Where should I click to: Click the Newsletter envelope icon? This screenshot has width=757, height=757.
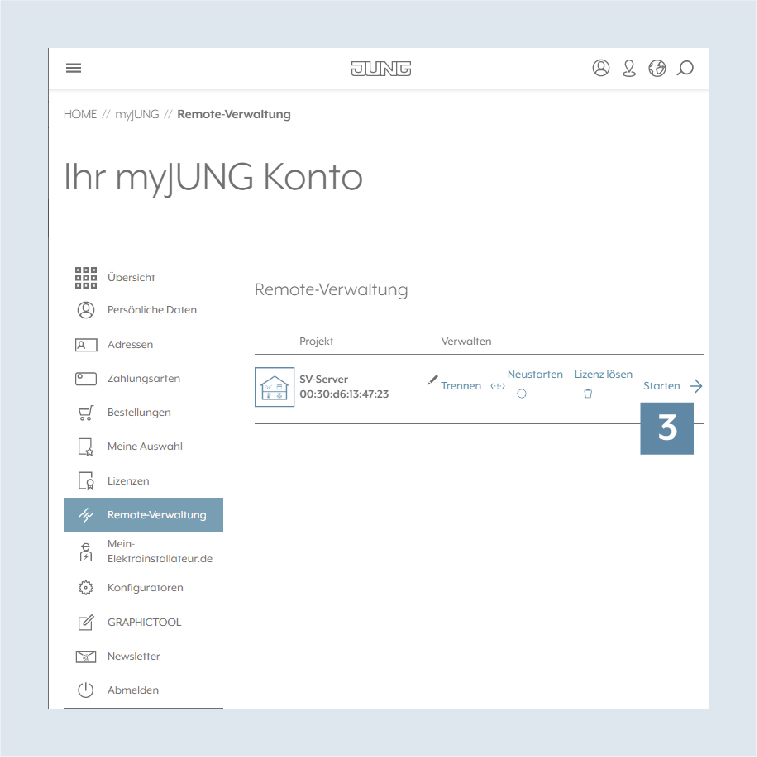[86, 657]
